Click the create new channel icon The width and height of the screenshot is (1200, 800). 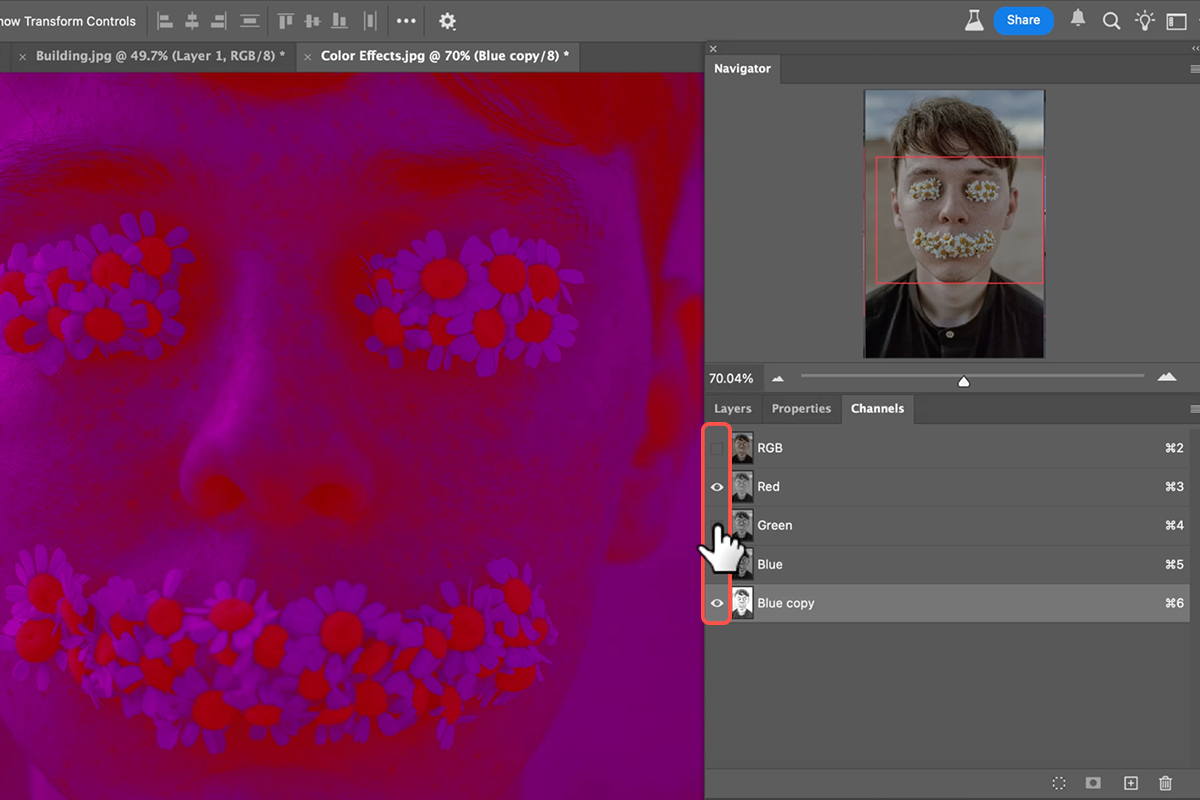pyautogui.click(x=1130, y=783)
